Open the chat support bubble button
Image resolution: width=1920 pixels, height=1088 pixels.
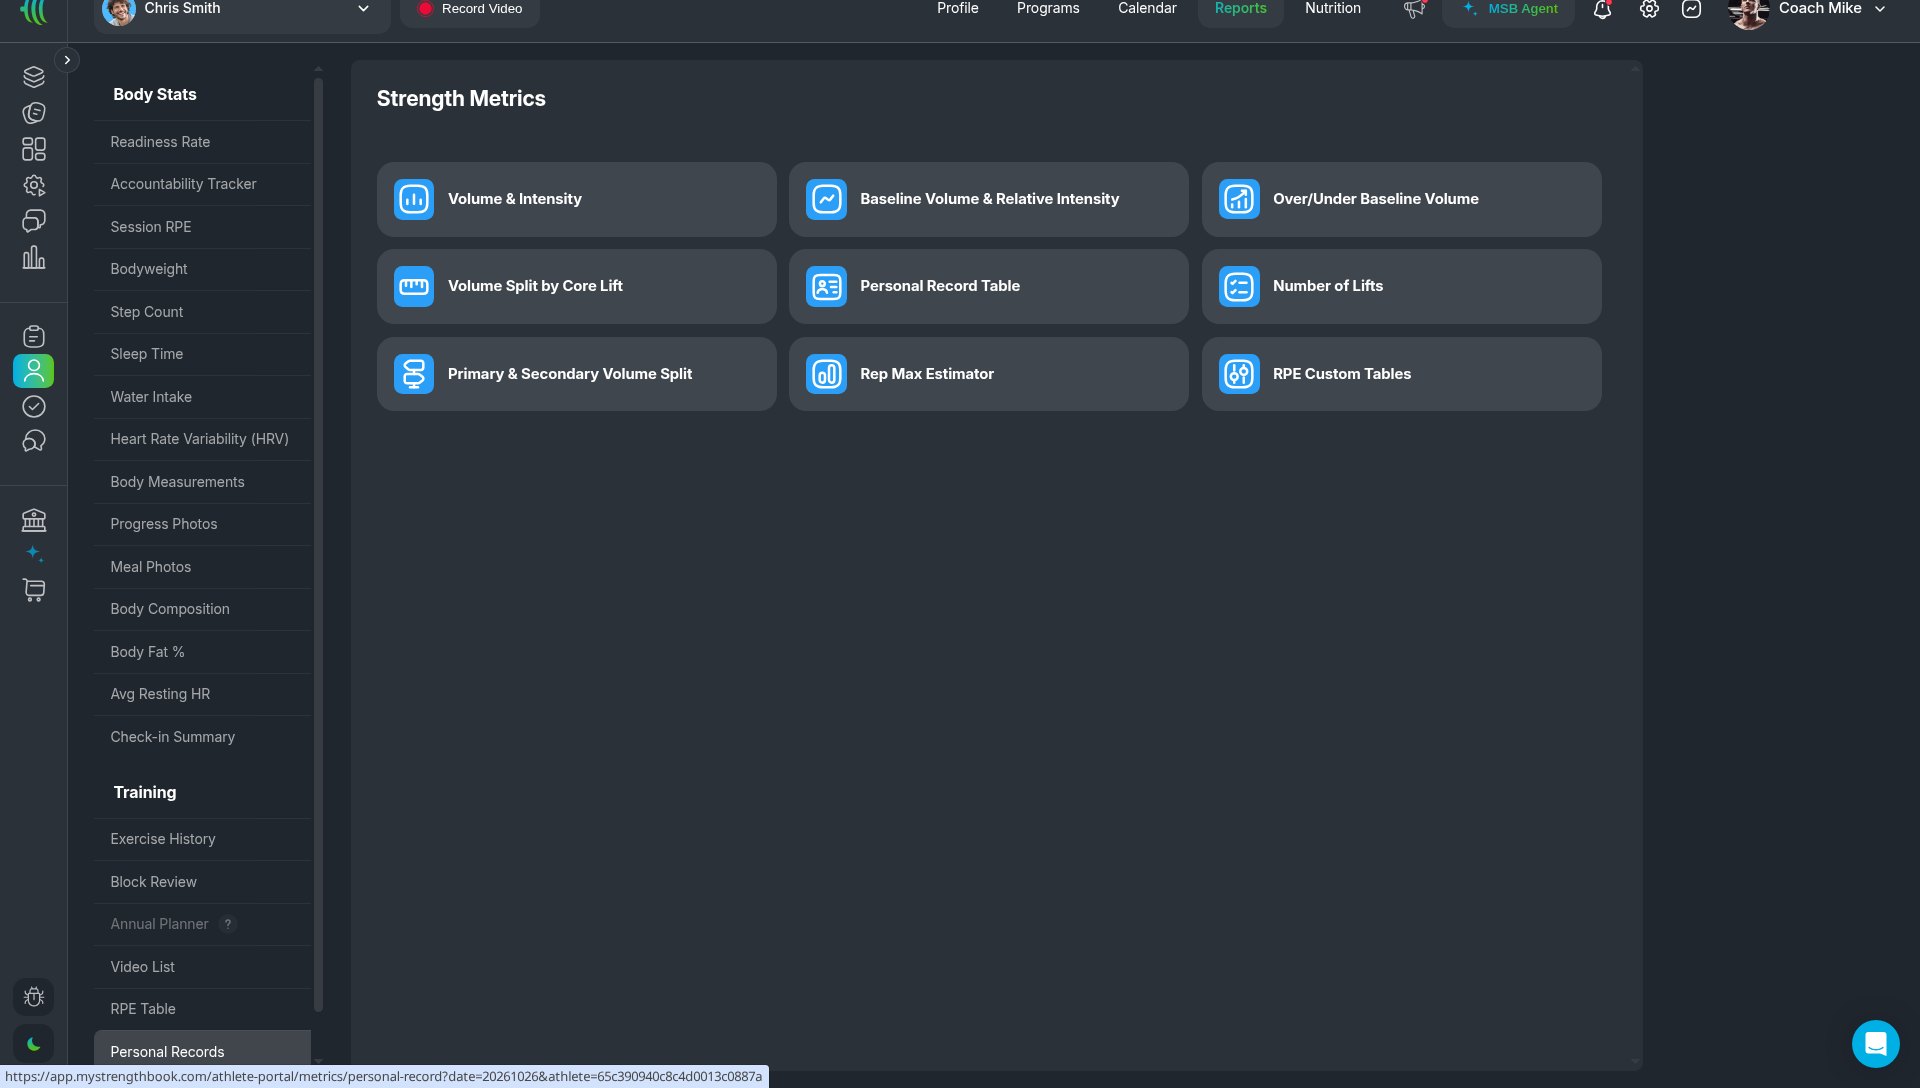tap(1876, 1044)
